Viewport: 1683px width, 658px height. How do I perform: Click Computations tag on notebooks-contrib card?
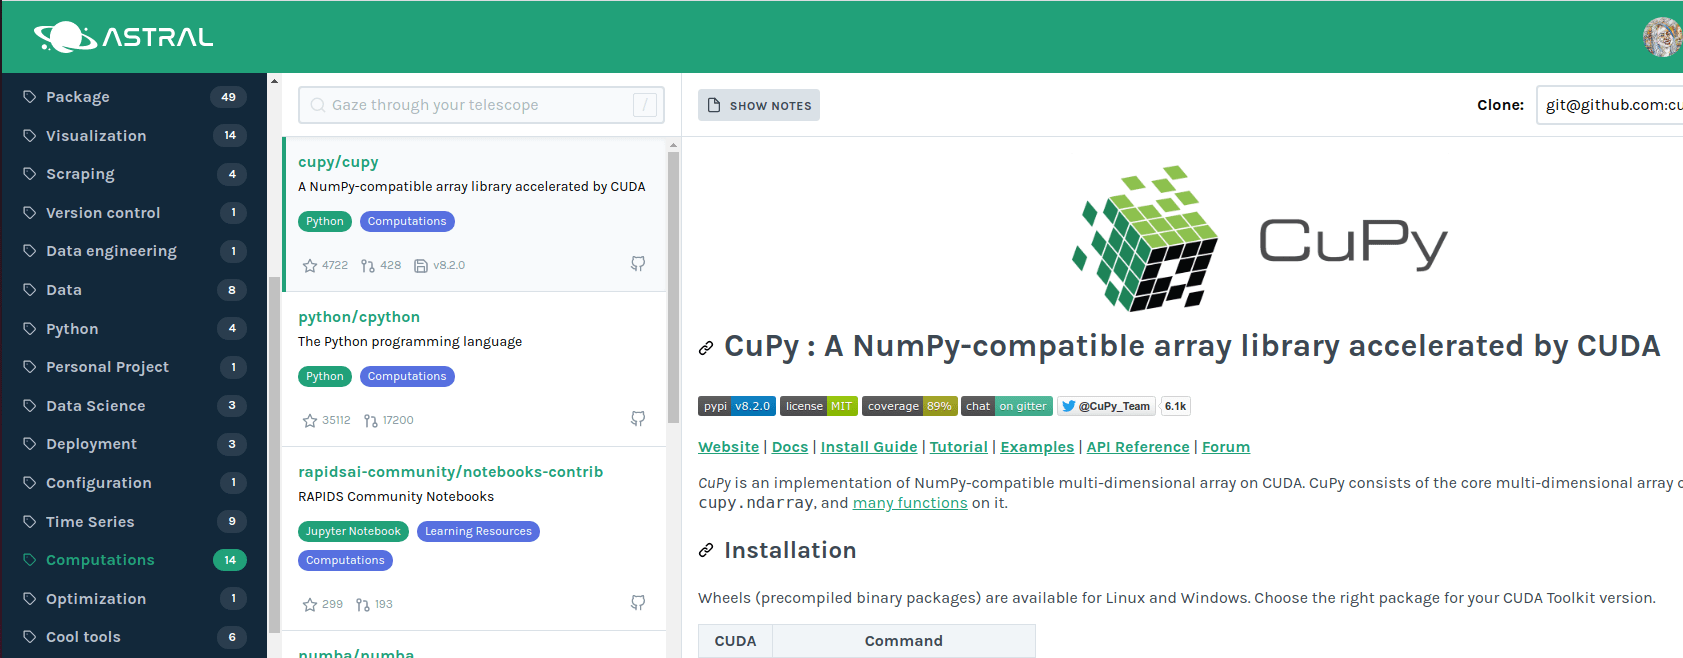click(345, 560)
